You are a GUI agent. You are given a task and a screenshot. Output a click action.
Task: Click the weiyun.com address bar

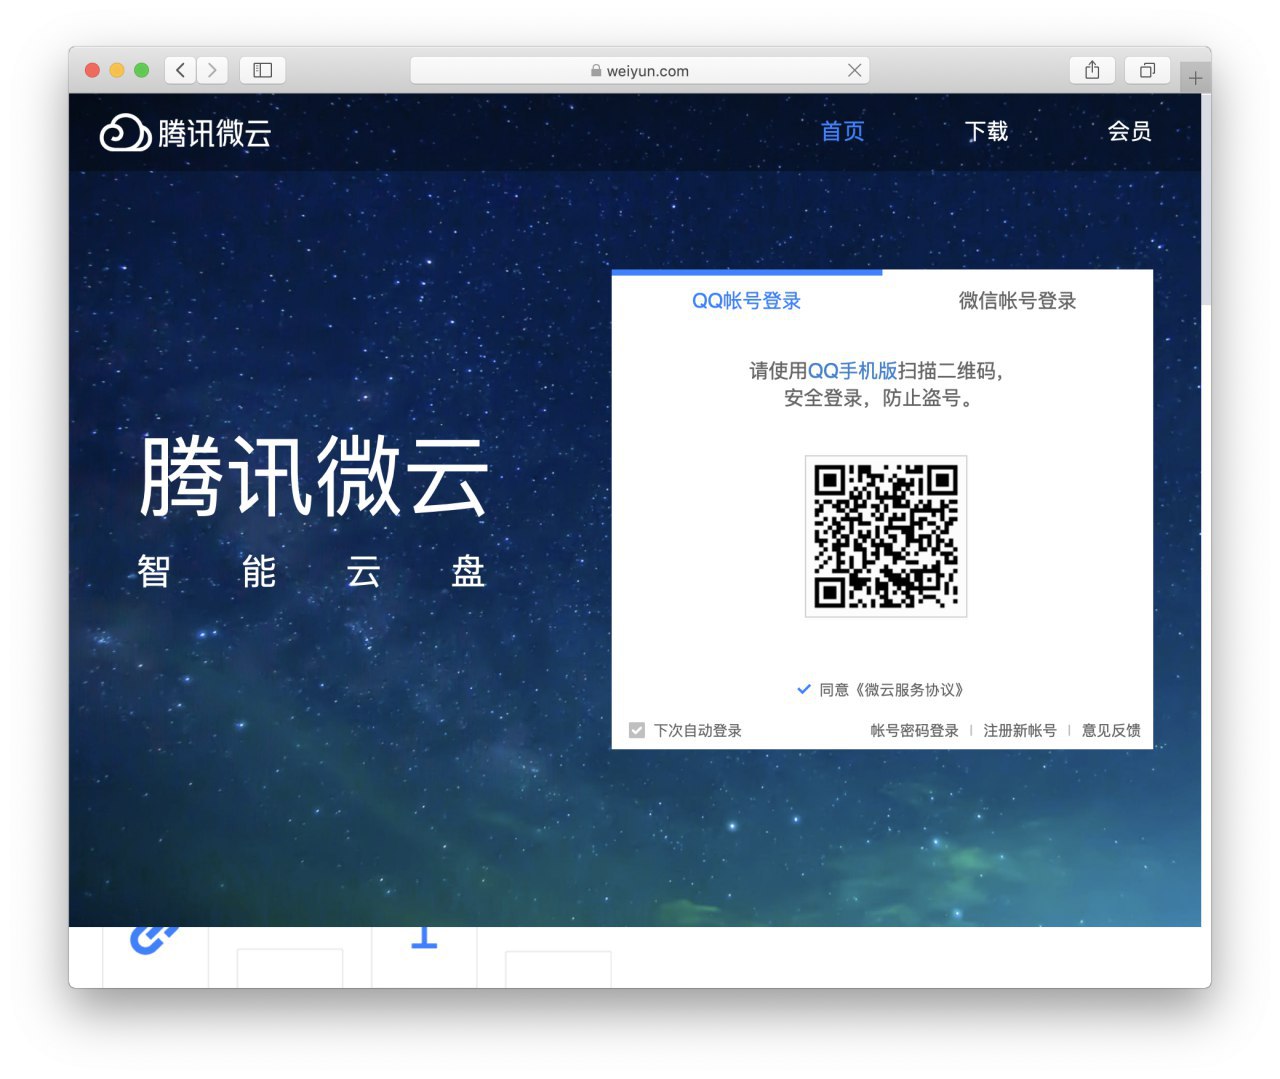[x=640, y=70]
